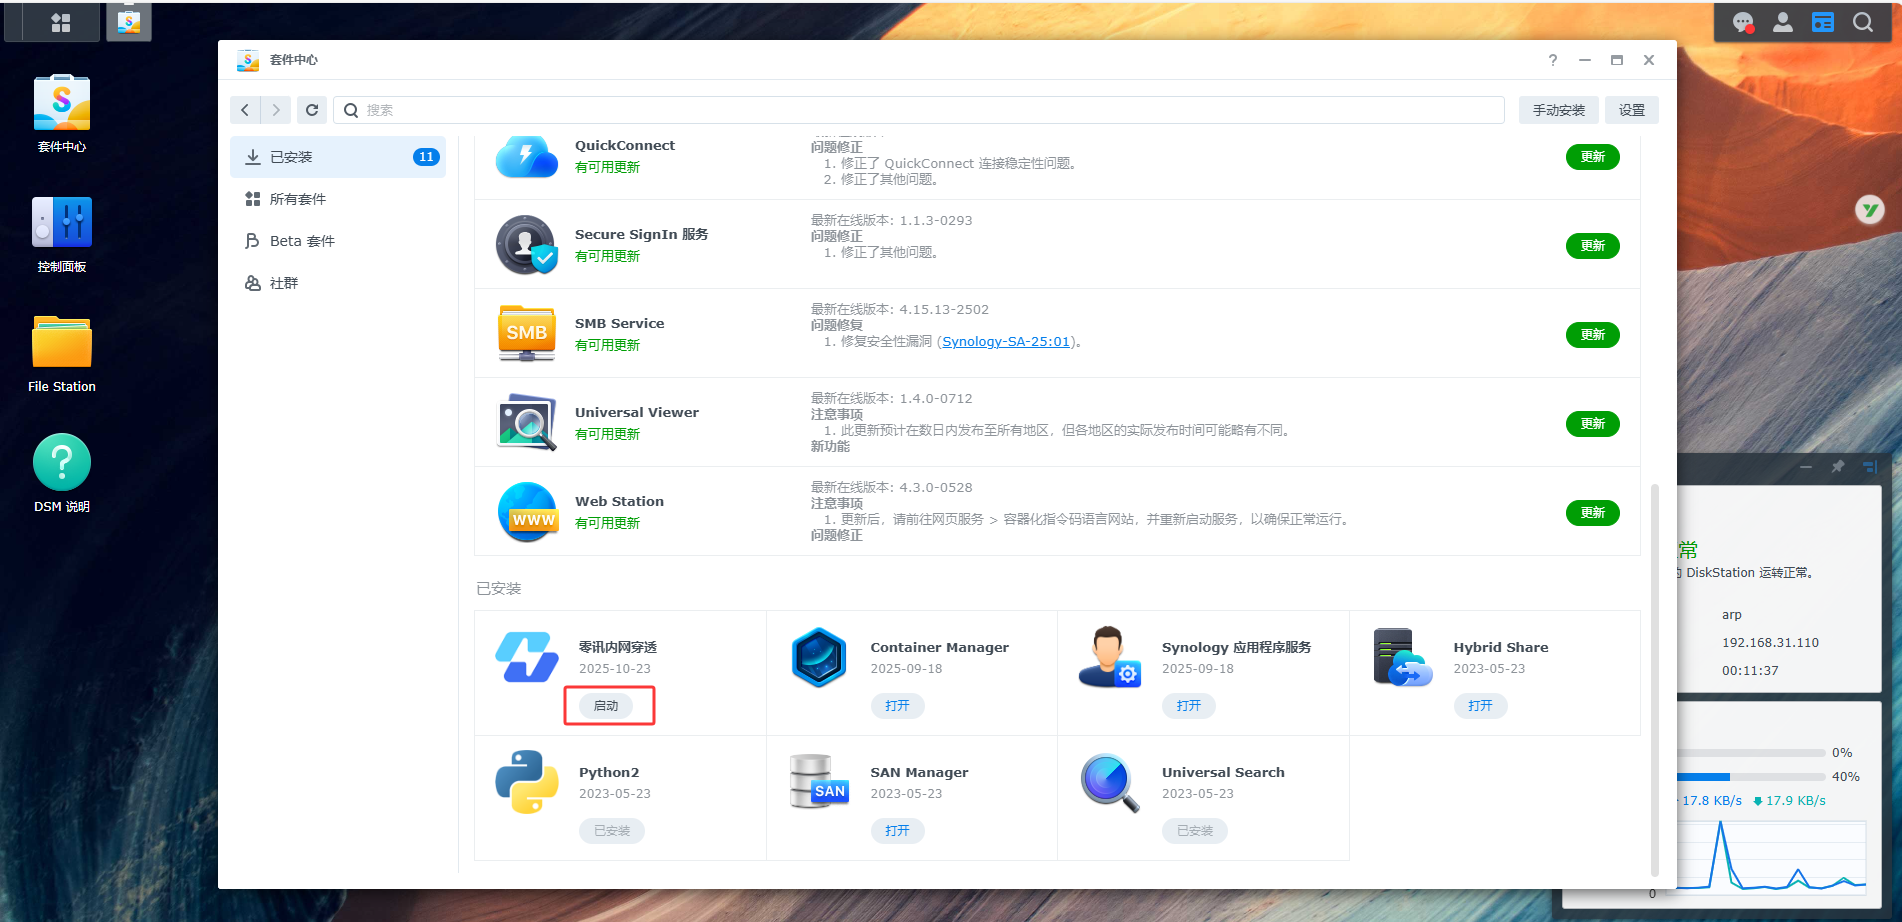This screenshot has height=922, width=1902.
Task: Click the Synology-SA-25:01 security advisory link
Action: [x=1005, y=342]
